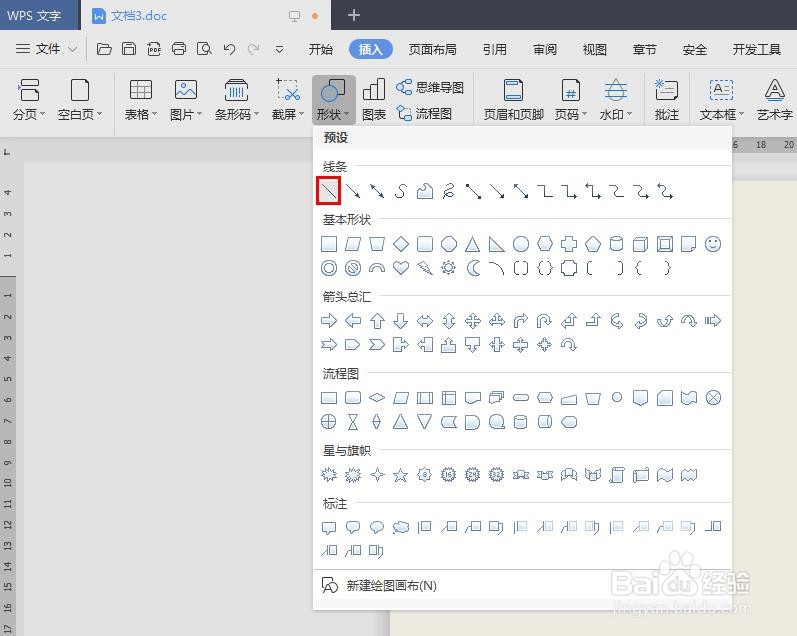
Task: Select the single arrow line shape
Action: tap(353, 191)
